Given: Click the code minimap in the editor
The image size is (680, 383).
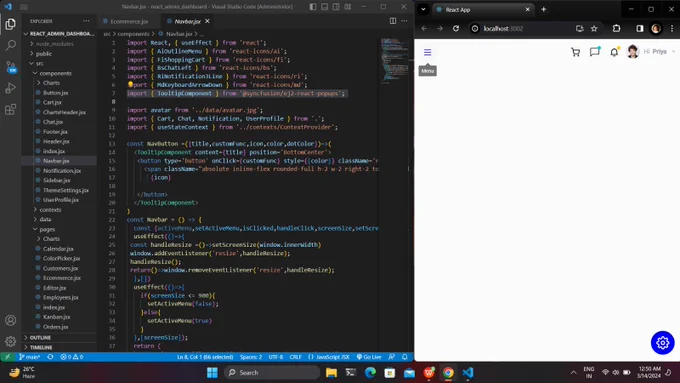Looking at the screenshot, I should pos(394,61).
